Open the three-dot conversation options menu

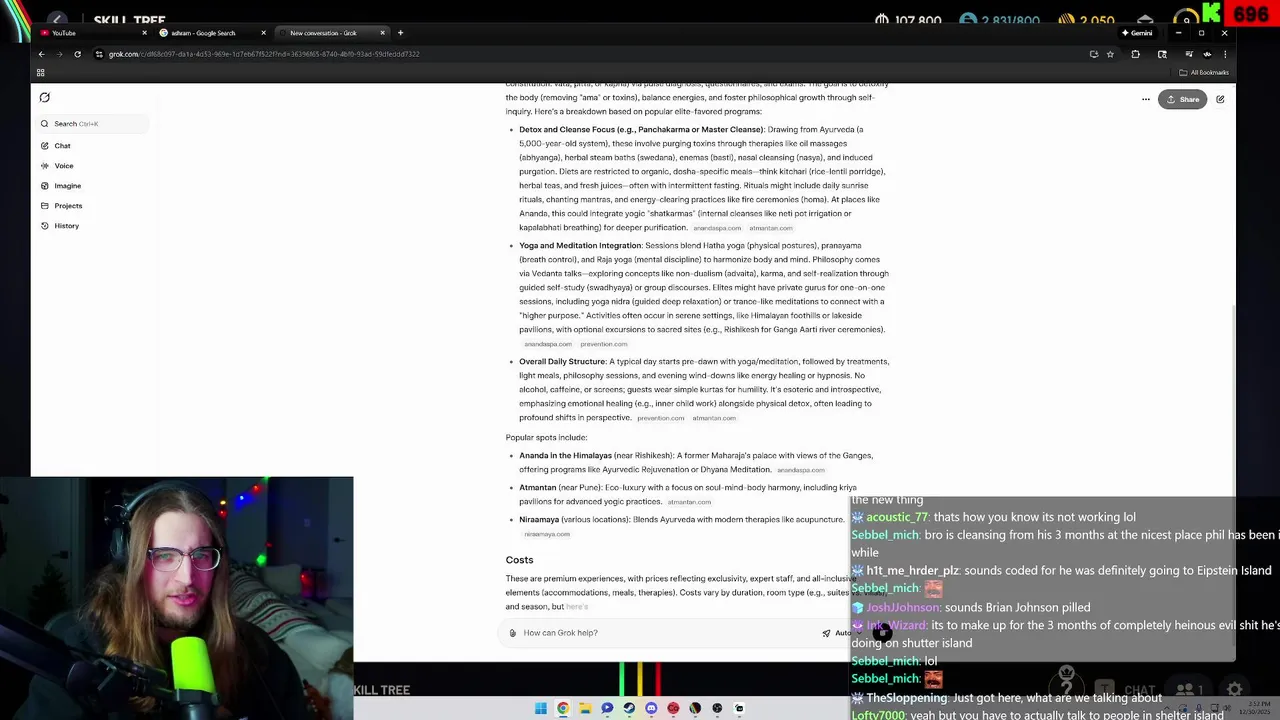click(x=1146, y=99)
